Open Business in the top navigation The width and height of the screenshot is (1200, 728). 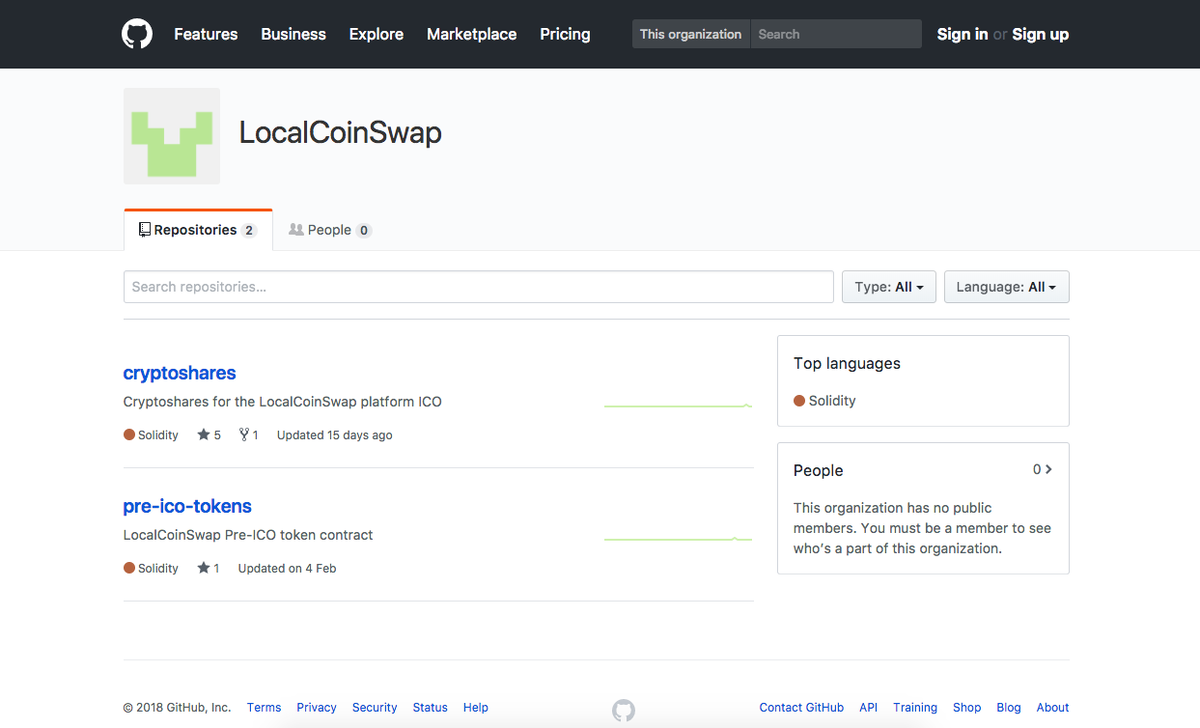(293, 34)
